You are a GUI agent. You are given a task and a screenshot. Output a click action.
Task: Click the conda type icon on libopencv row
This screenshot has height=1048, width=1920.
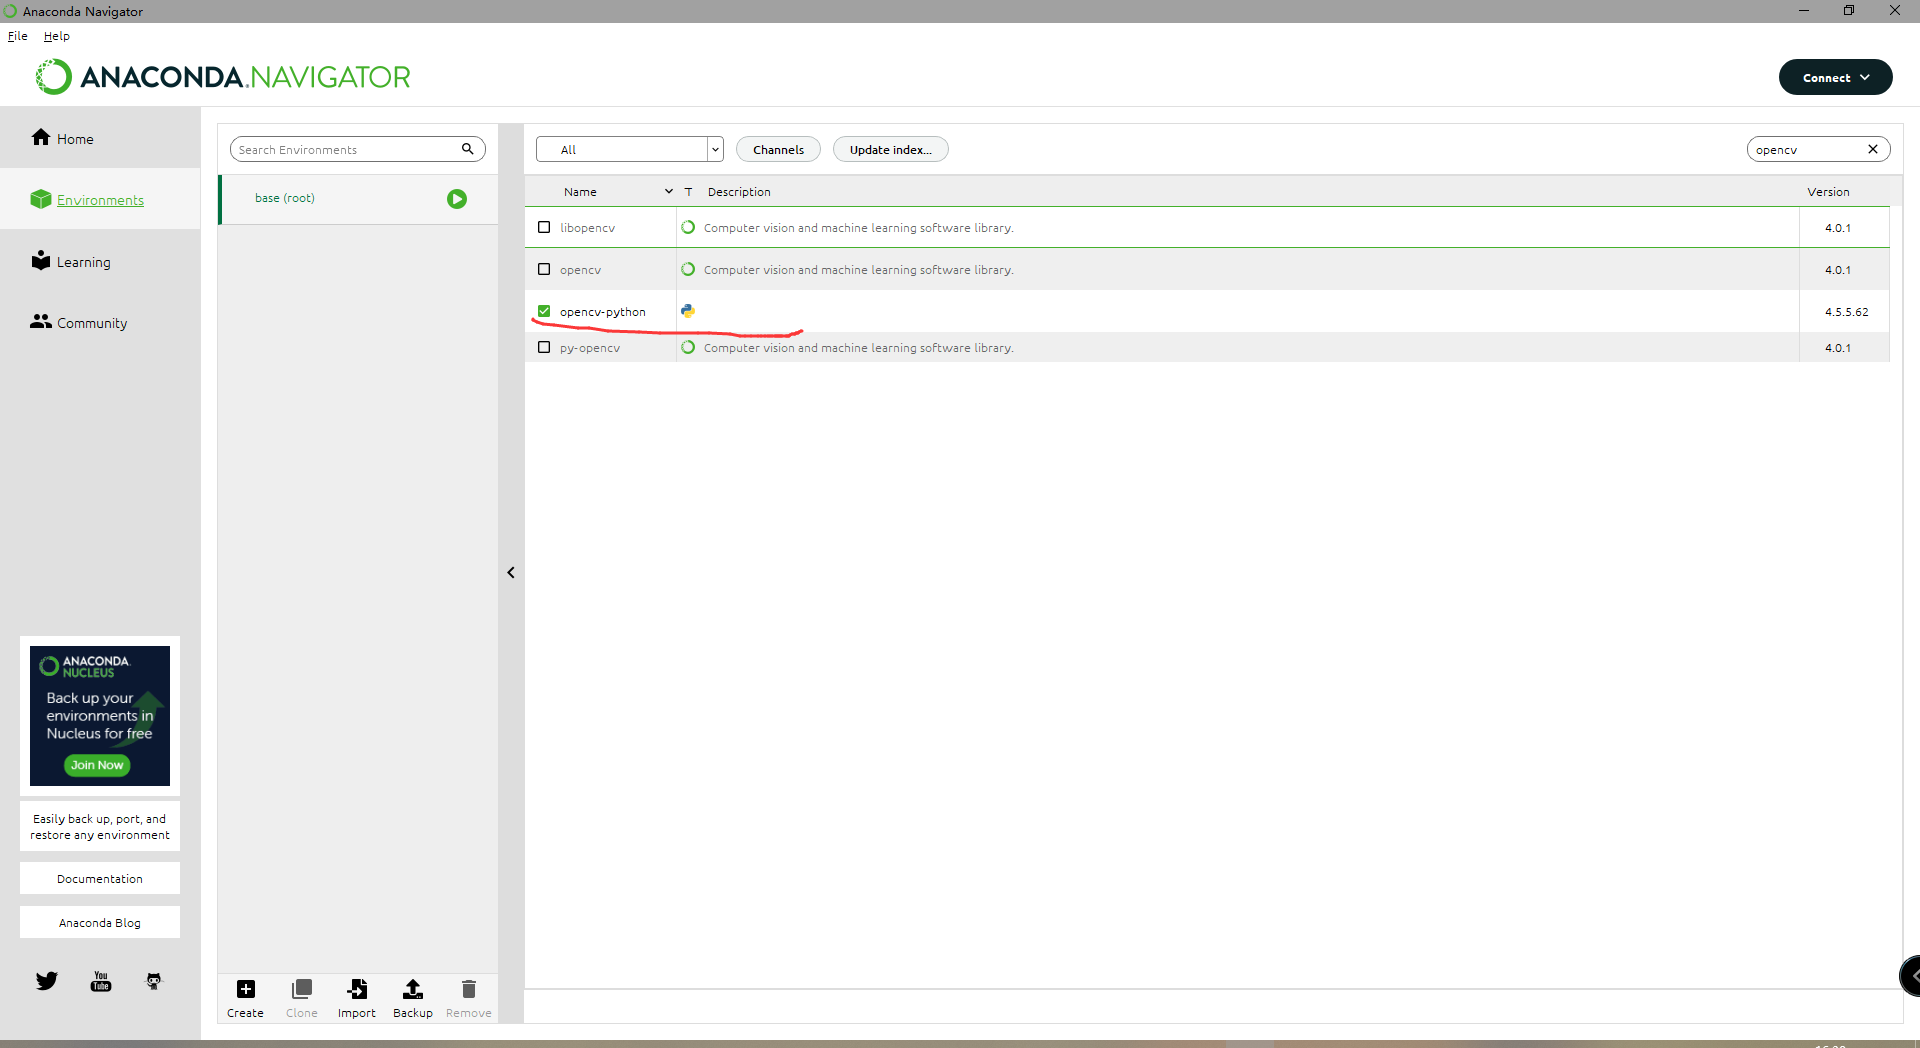(x=688, y=227)
